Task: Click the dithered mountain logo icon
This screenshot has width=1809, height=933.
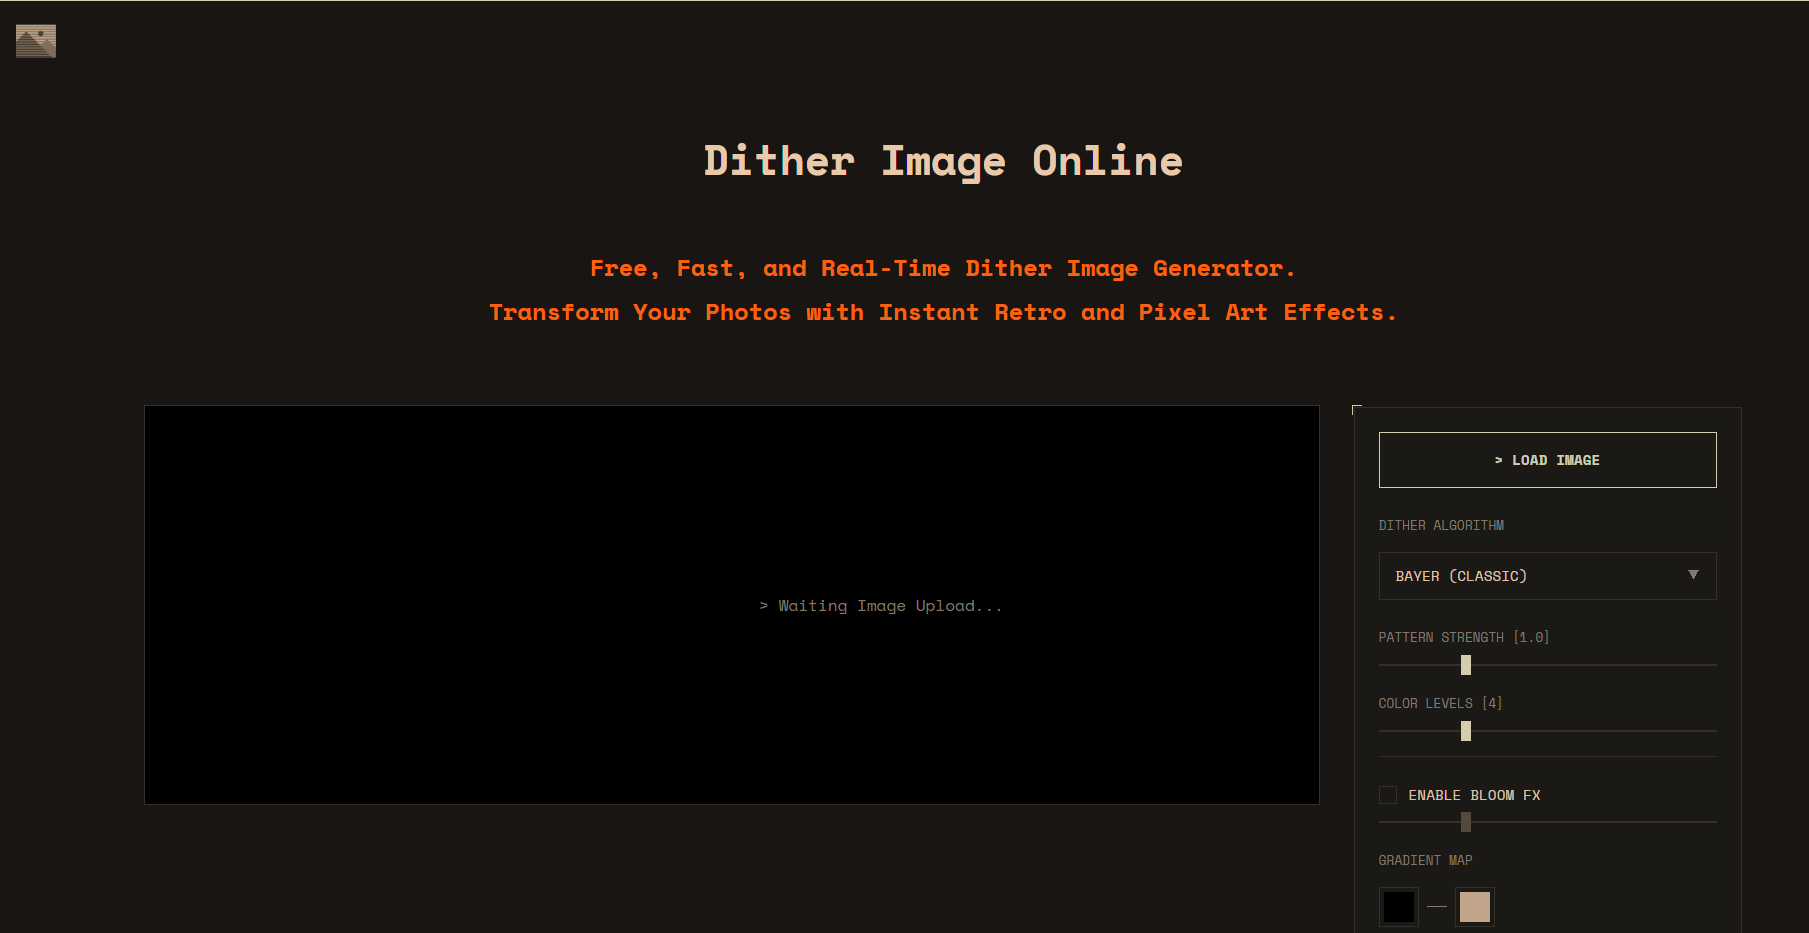Action: 34,41
